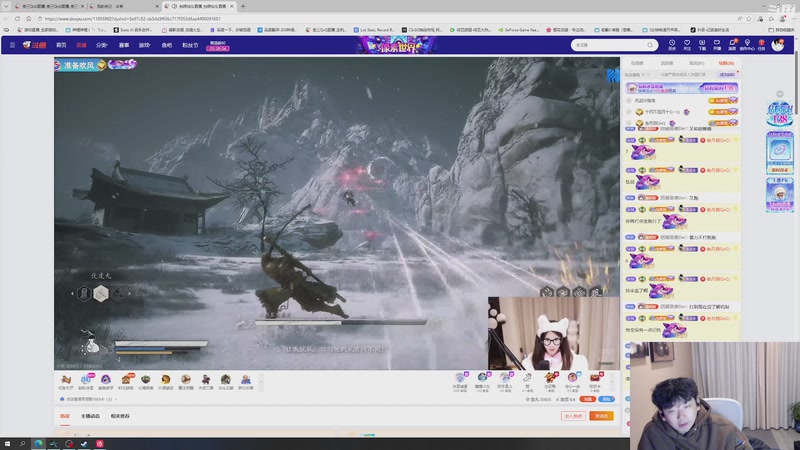Switch to the third tab below the gift bar
Screen dimensions: 800x450
[x=120, y=416]
